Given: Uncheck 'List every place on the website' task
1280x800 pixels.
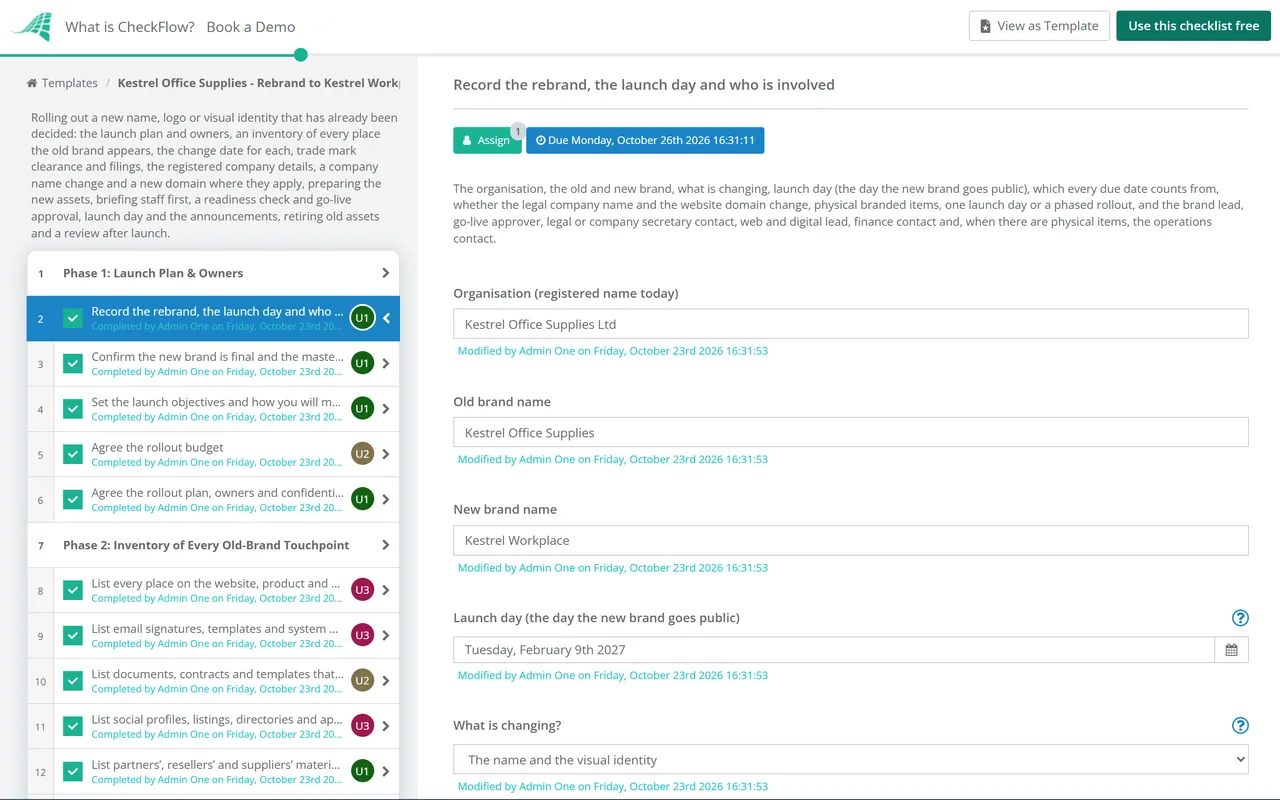Looking at the screenshot, I should 73,590.
